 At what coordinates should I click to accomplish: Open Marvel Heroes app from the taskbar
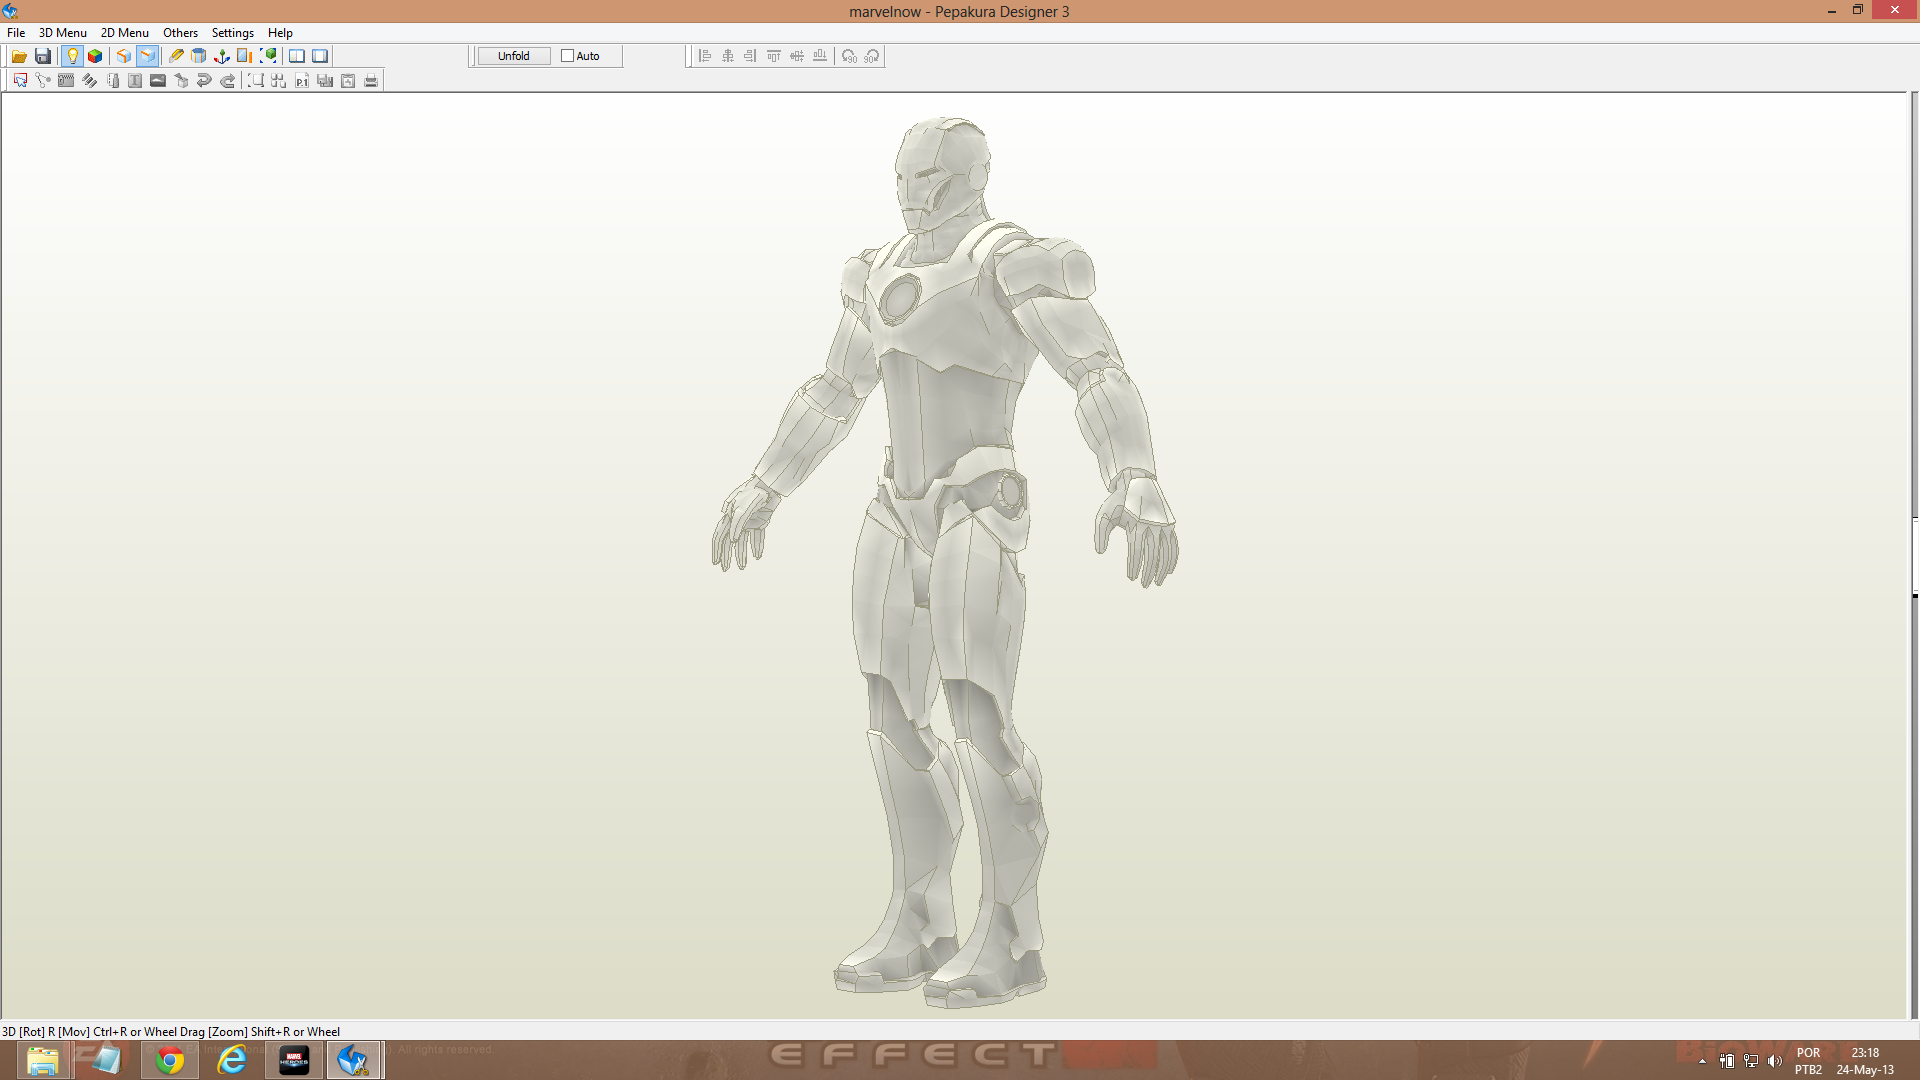click(x=294, y=1060)
